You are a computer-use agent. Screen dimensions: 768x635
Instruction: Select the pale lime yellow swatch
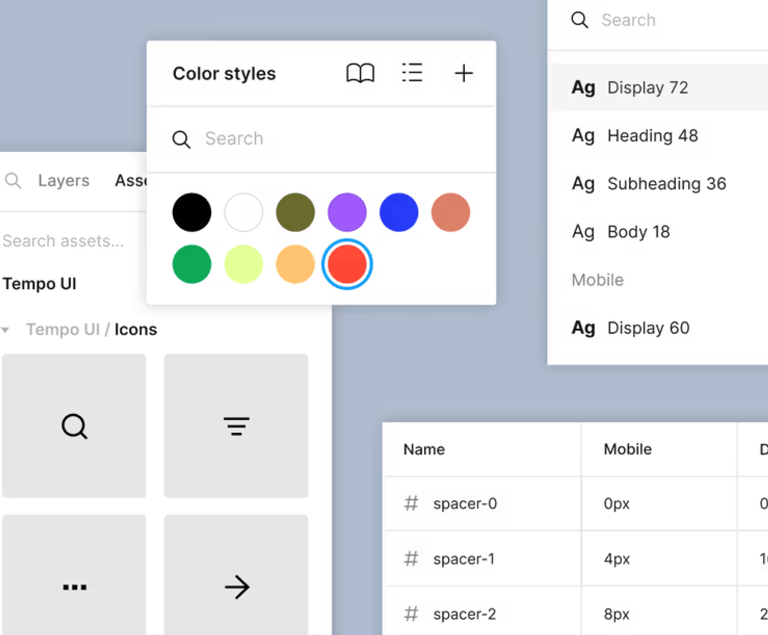click(243, 264)
